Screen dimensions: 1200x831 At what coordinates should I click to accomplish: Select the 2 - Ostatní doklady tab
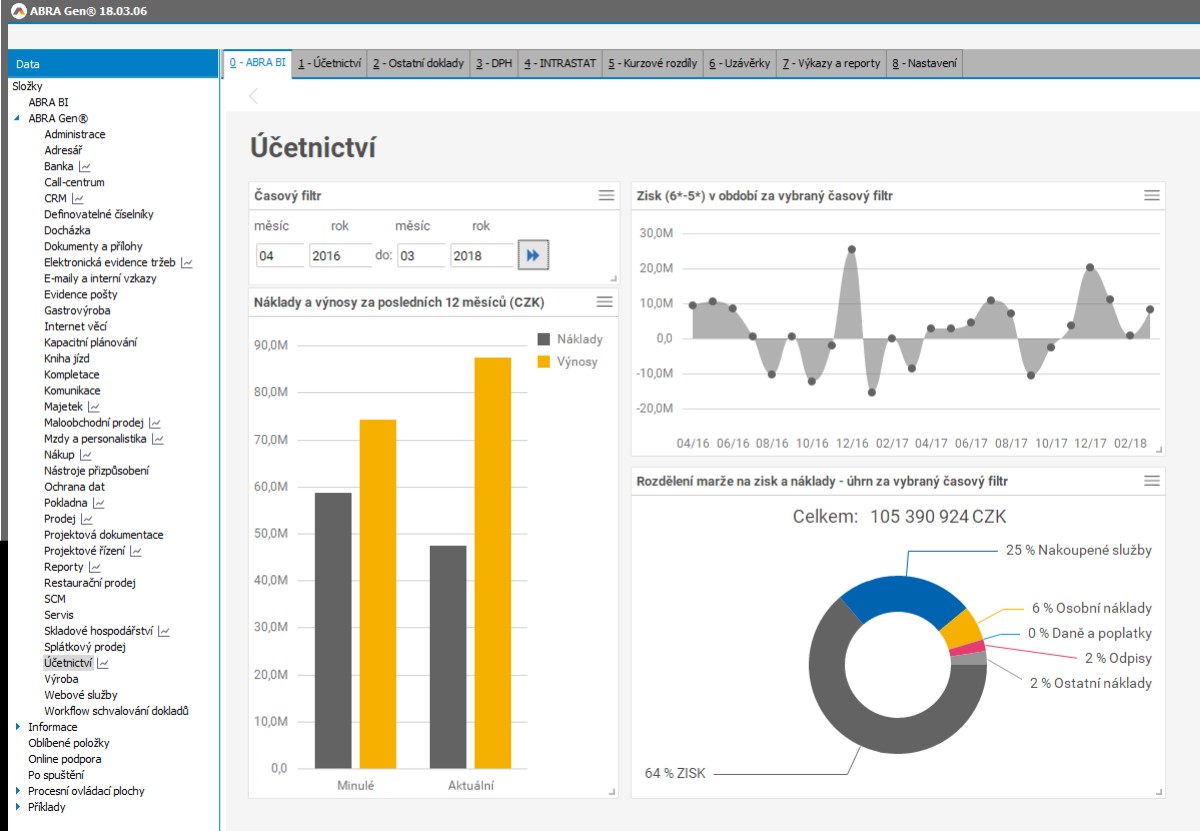tap(419, 63)
